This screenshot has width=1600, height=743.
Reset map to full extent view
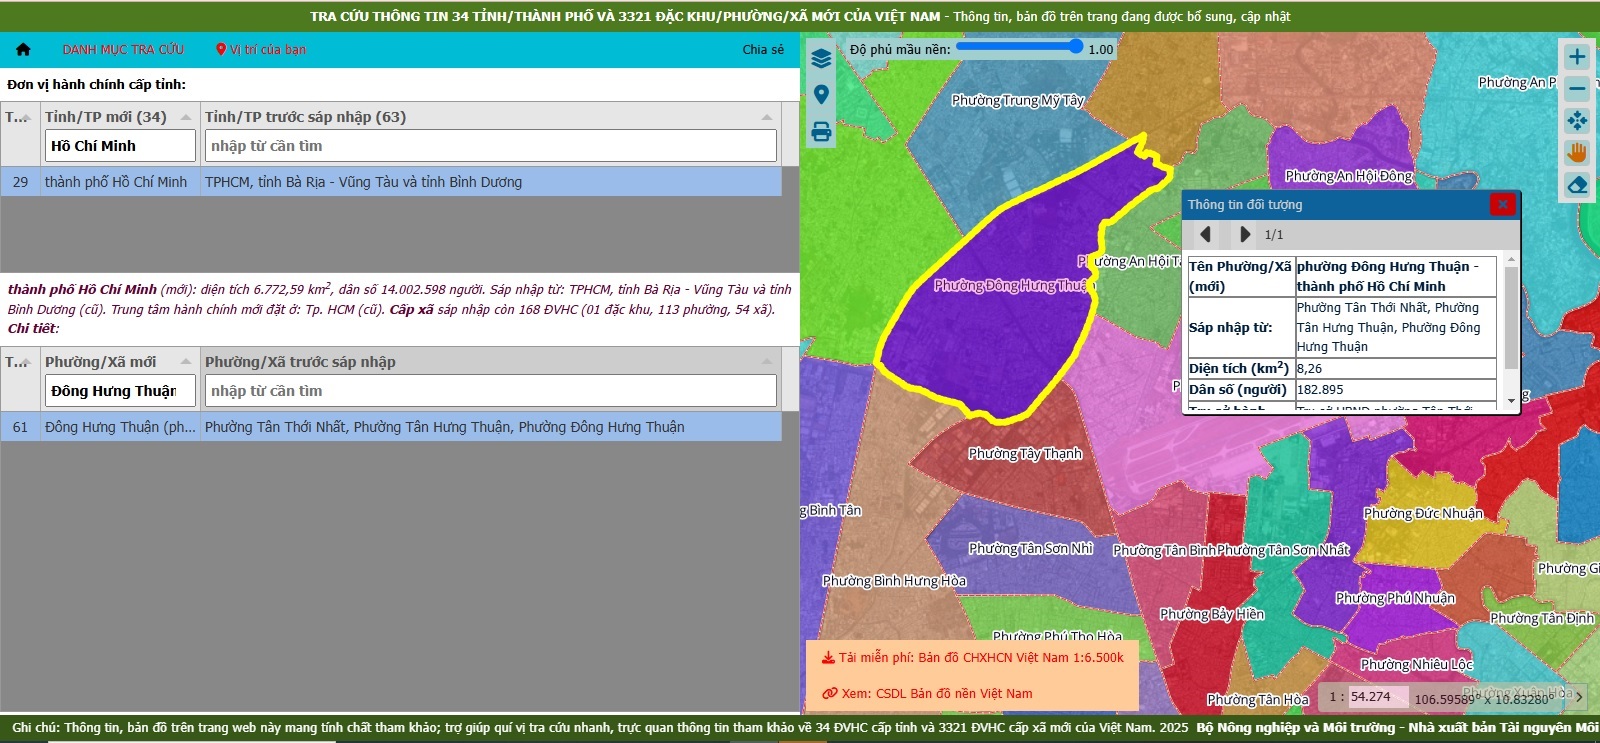click(x=1577, y=120)
